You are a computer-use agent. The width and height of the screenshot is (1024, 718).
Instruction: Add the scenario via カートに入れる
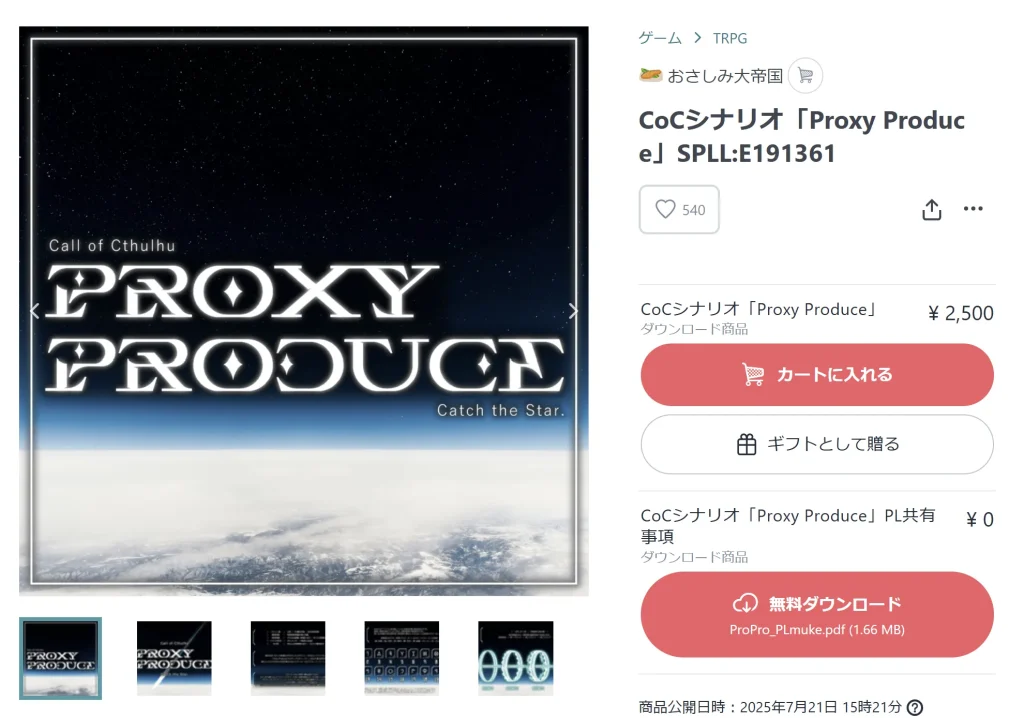coord(817,375)
